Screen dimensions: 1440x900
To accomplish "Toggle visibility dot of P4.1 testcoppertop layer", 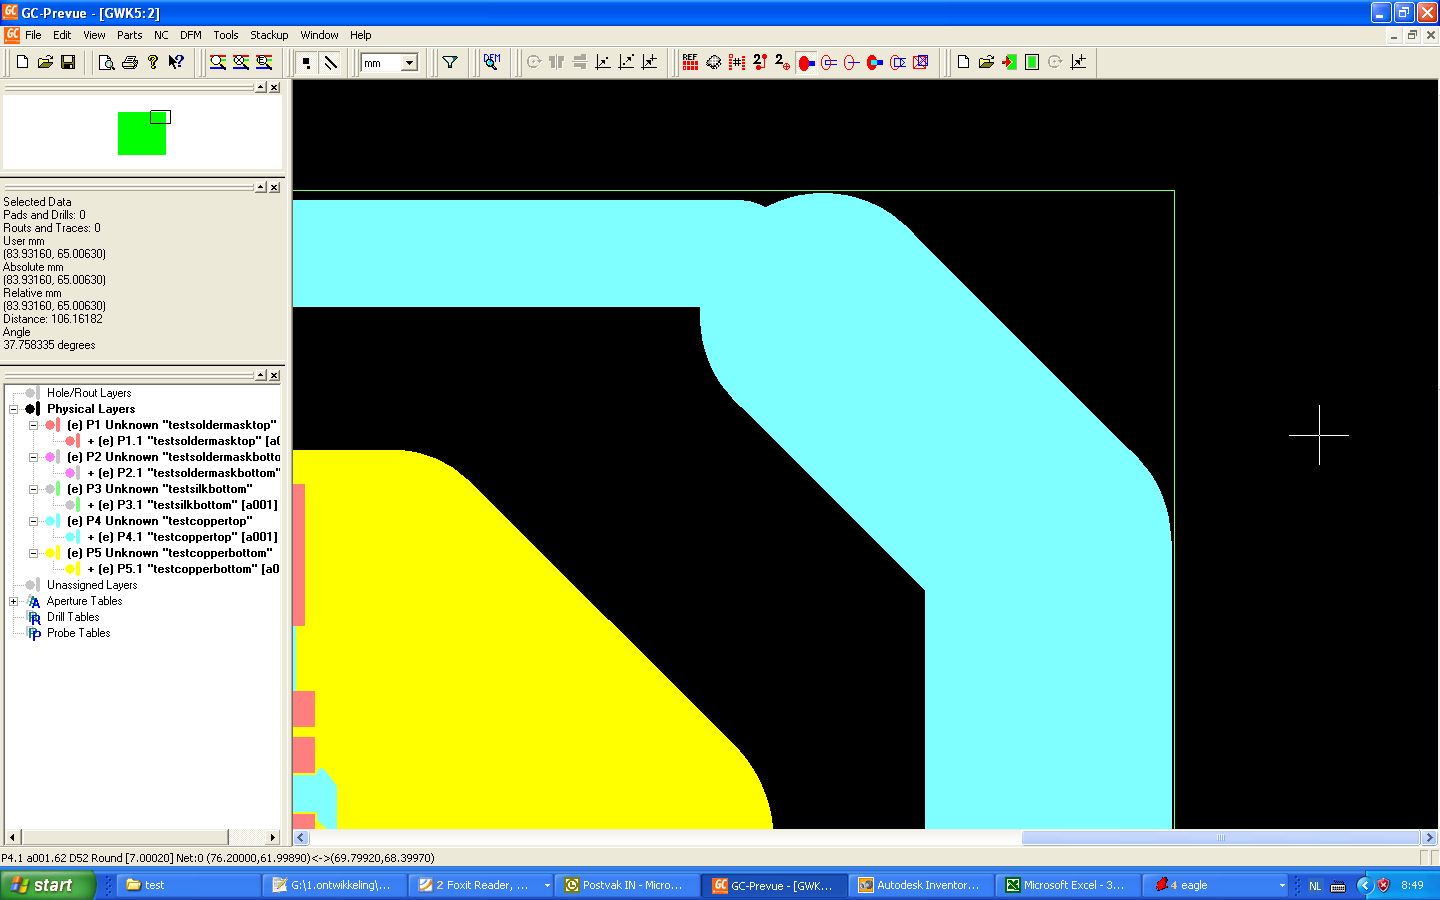I will click(x=71, y=537).
